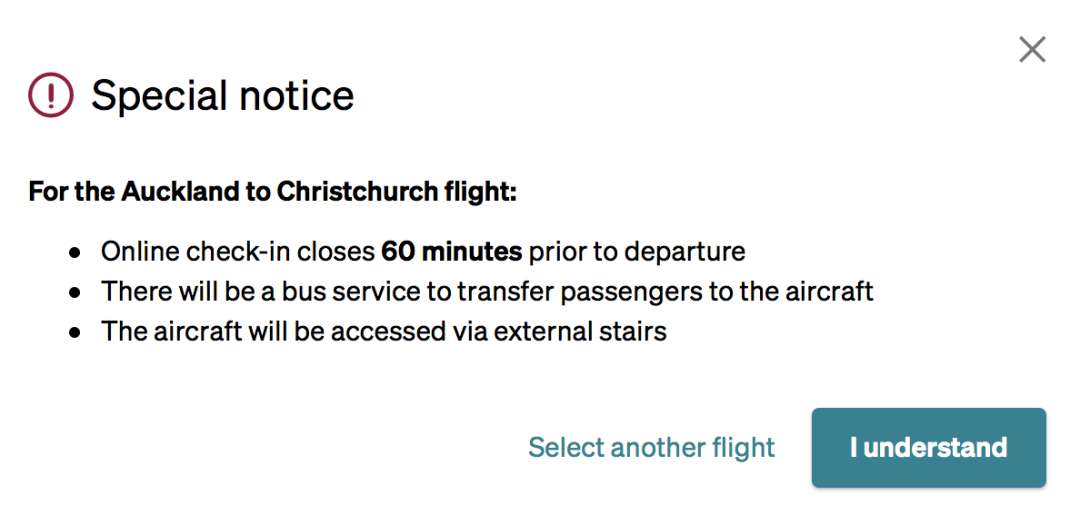Click the Online check-in closes bullet line
The height and width of the screenshot is (525, 1080).
click(x=423, y=251)
